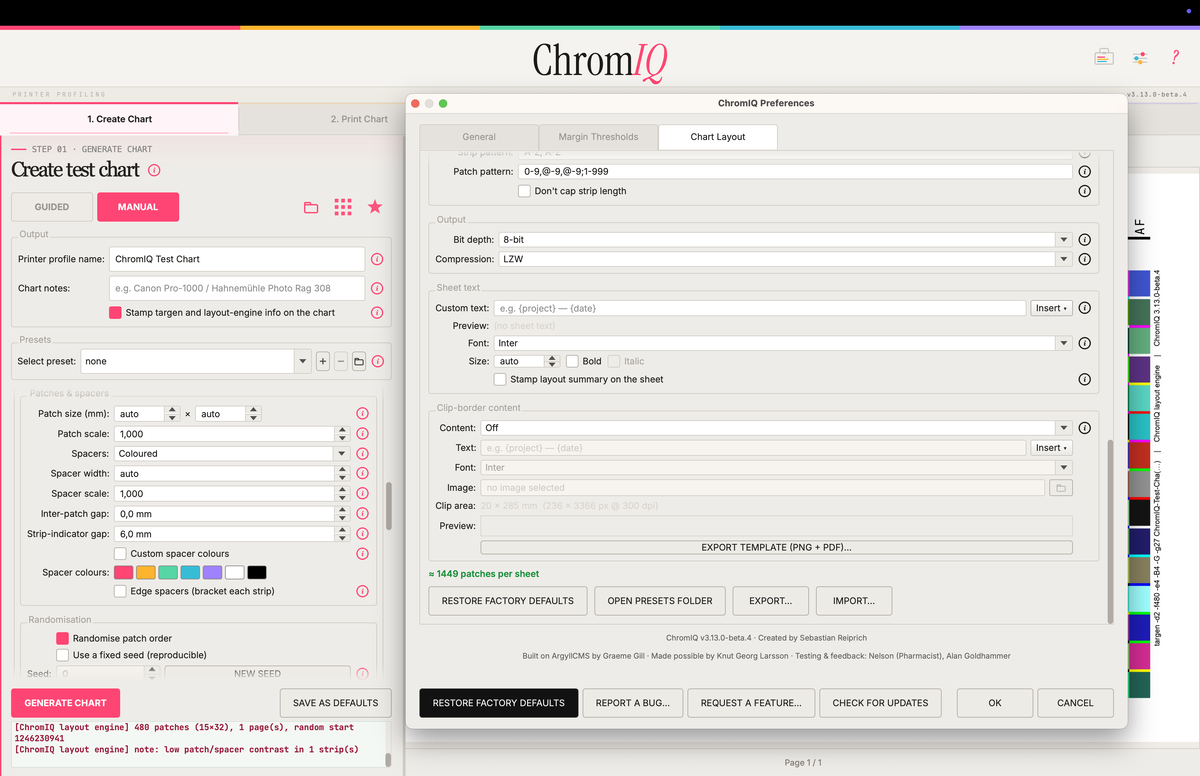Screen dimensions: 1200x776
Task: Click info icon for Spacers row
Action: (x=362, y=454)
